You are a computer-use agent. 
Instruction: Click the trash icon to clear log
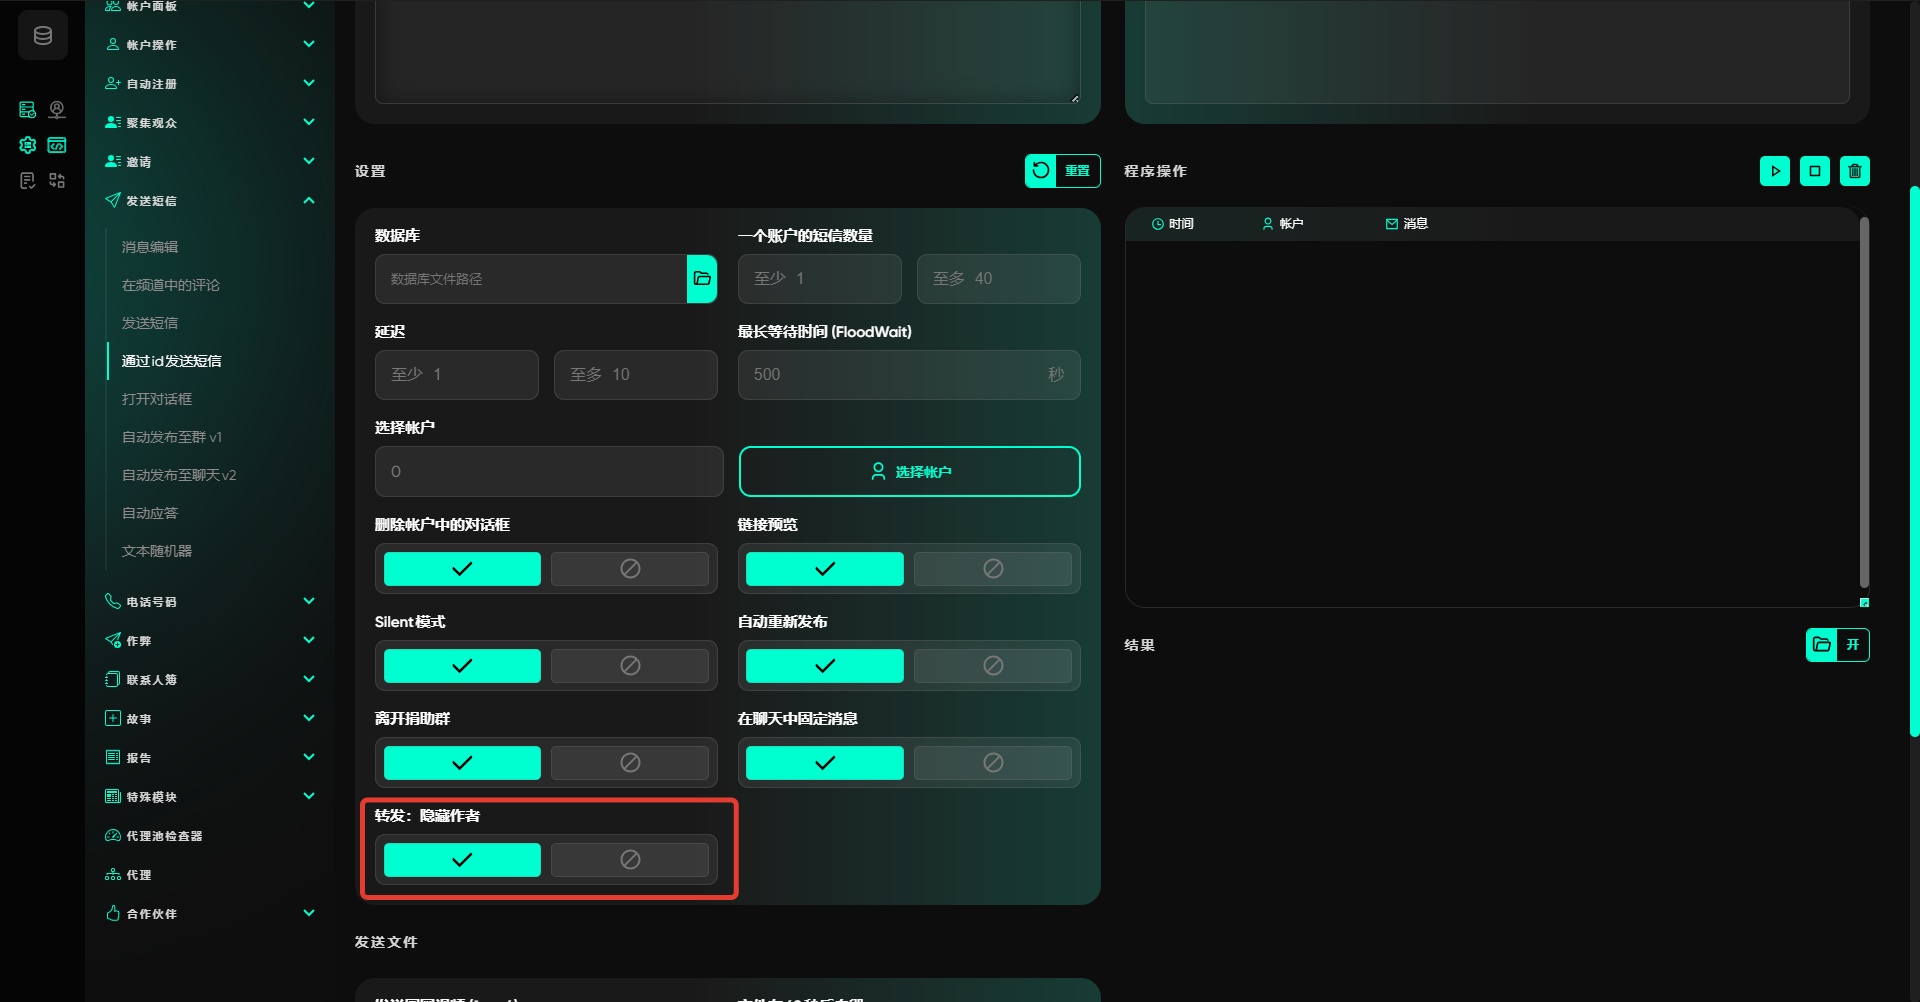(1854, 171)
